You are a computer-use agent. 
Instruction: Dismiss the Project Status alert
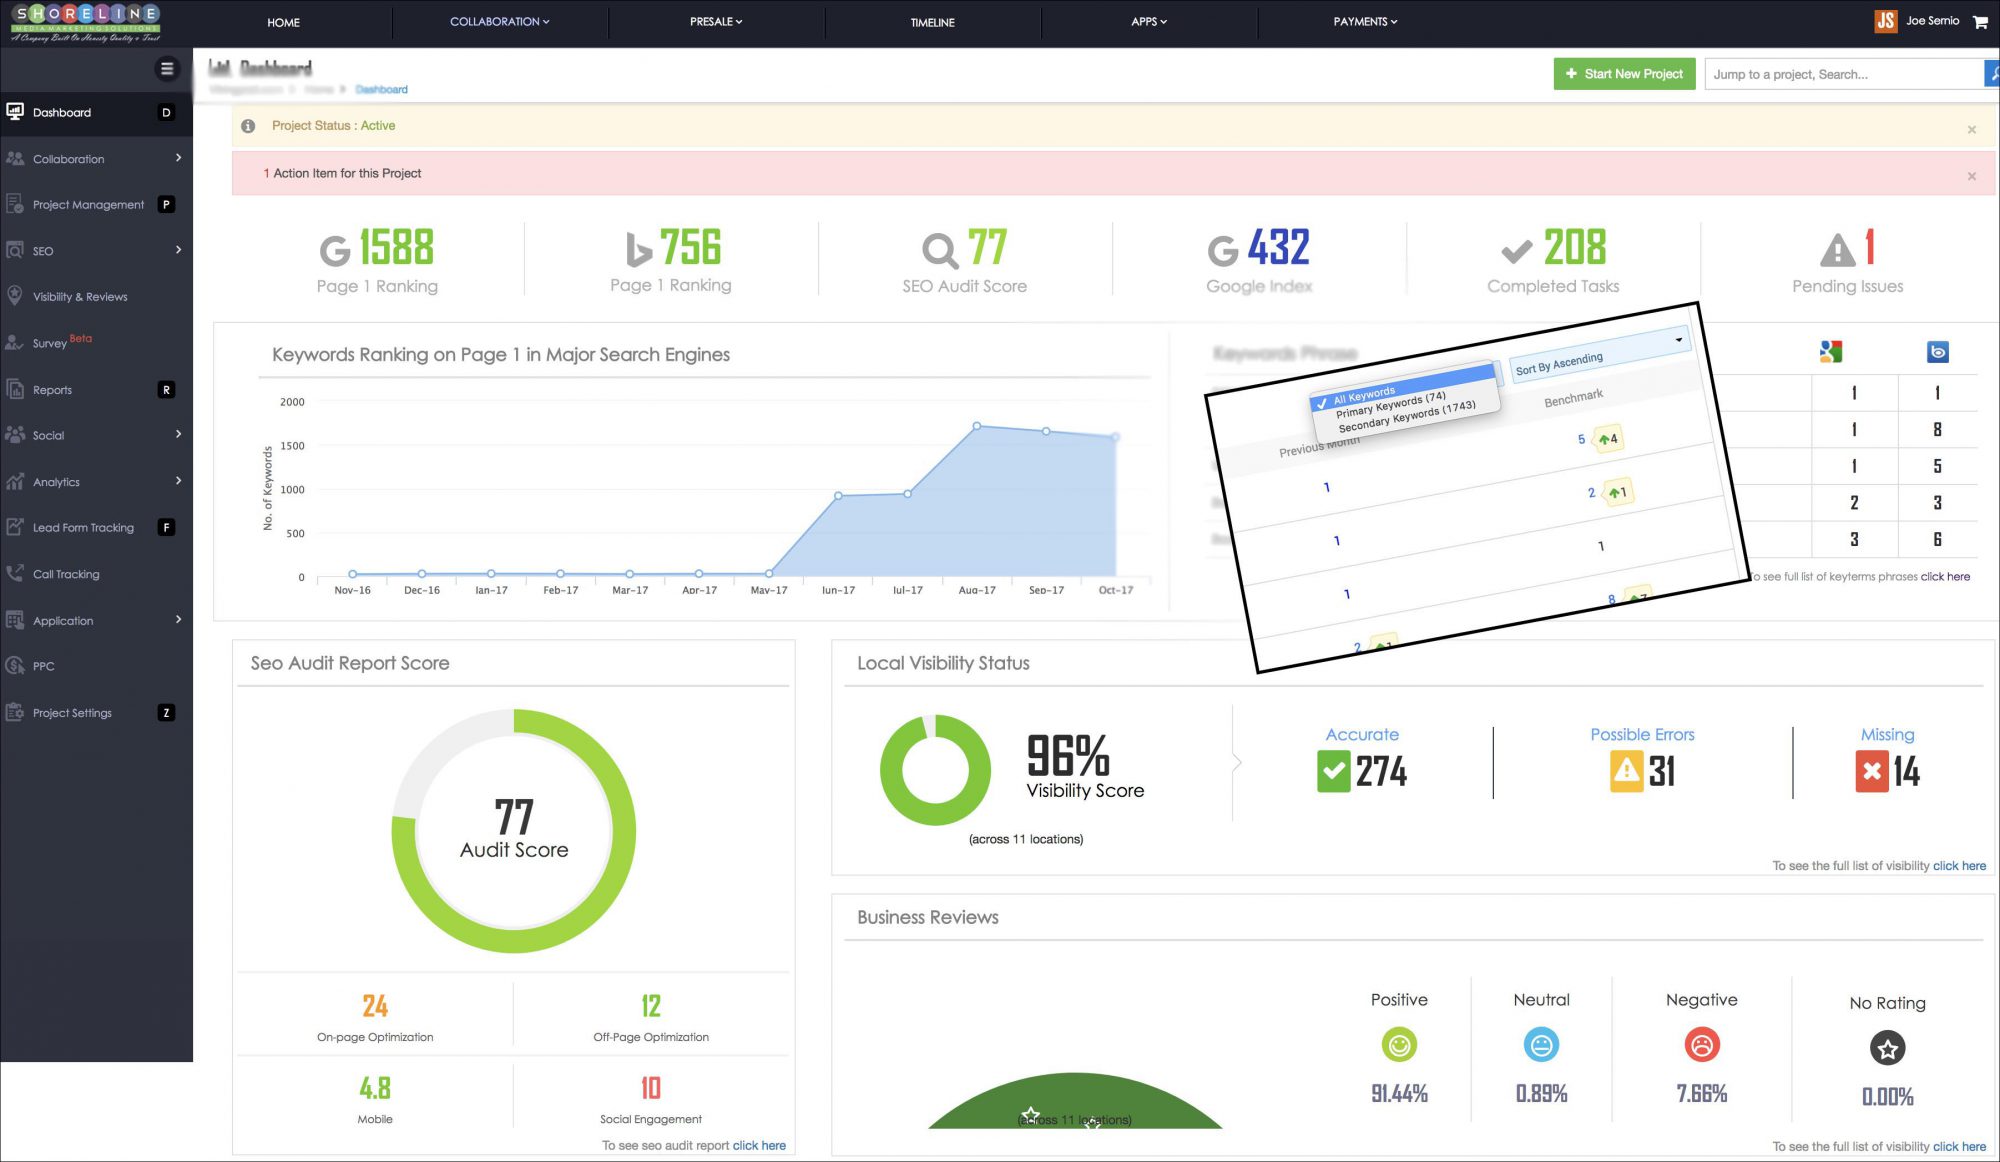coord(1972,130)
